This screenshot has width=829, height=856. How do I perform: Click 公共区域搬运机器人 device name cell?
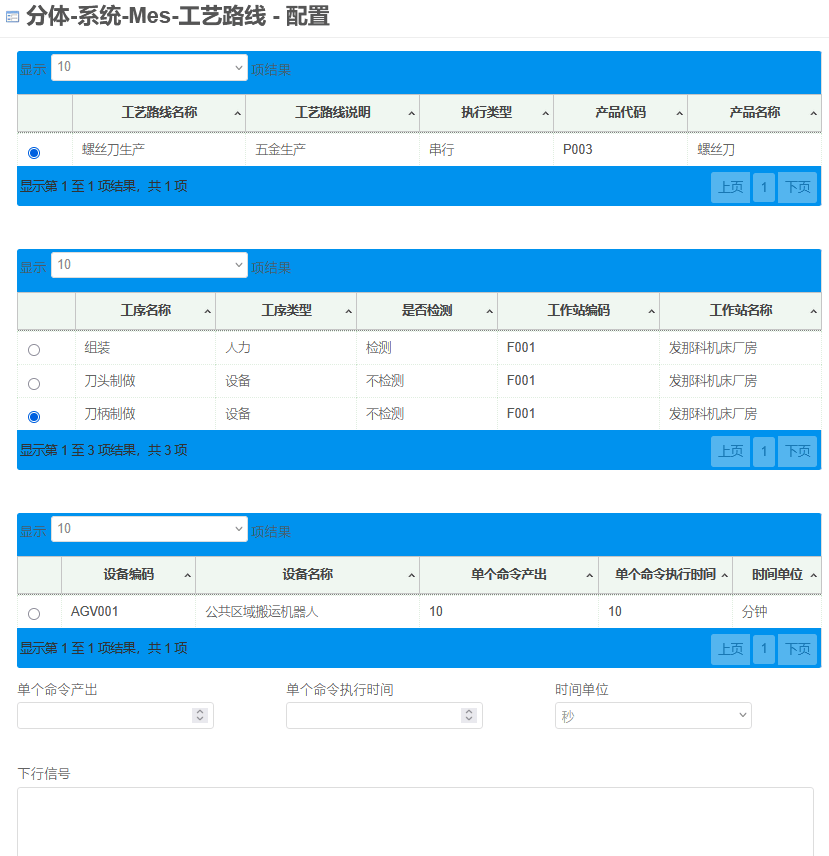click(x=308, y=611)
